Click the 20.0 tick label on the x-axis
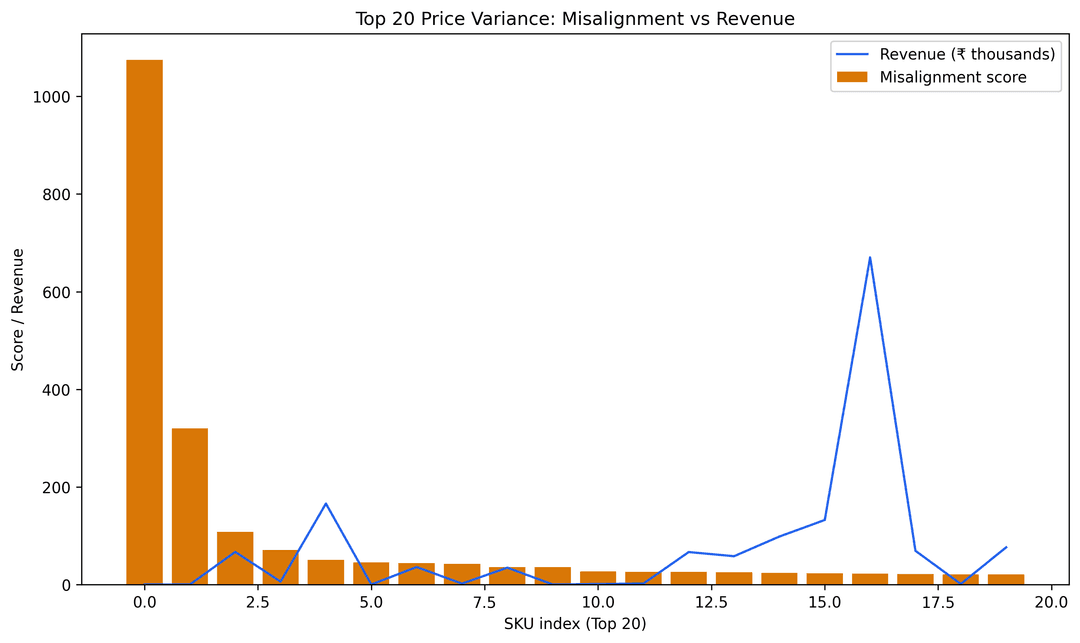The width and height of the screenshot is (1080, 643). click(x=1049, y=600)
